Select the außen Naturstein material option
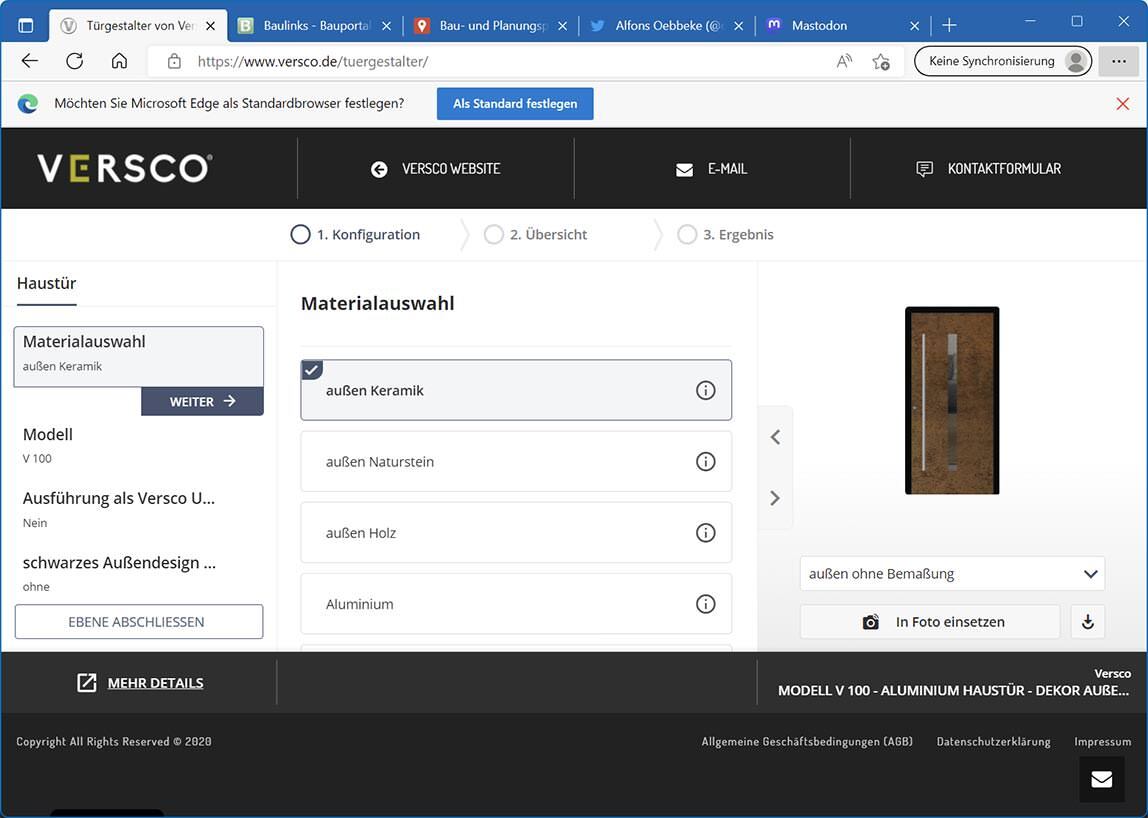 click(x=516, y=461)
